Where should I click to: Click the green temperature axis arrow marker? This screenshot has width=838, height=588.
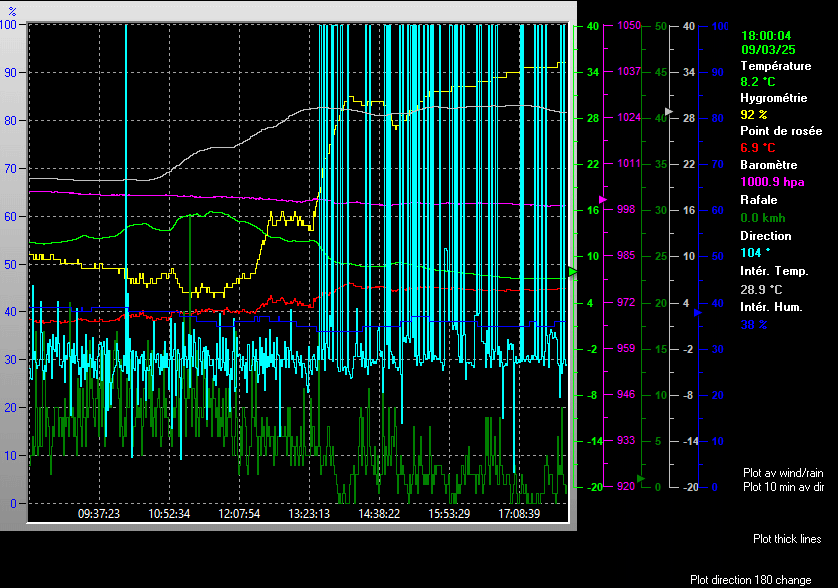click(x=573, y=271)
